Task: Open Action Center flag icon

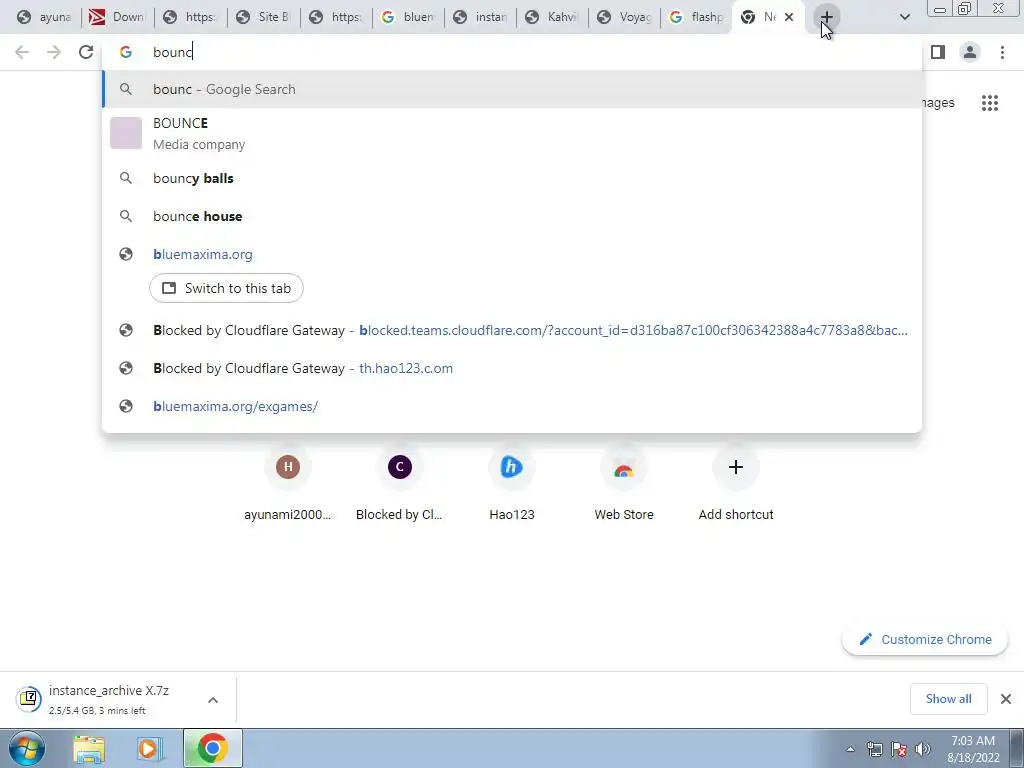Action: tap(899, 749)
